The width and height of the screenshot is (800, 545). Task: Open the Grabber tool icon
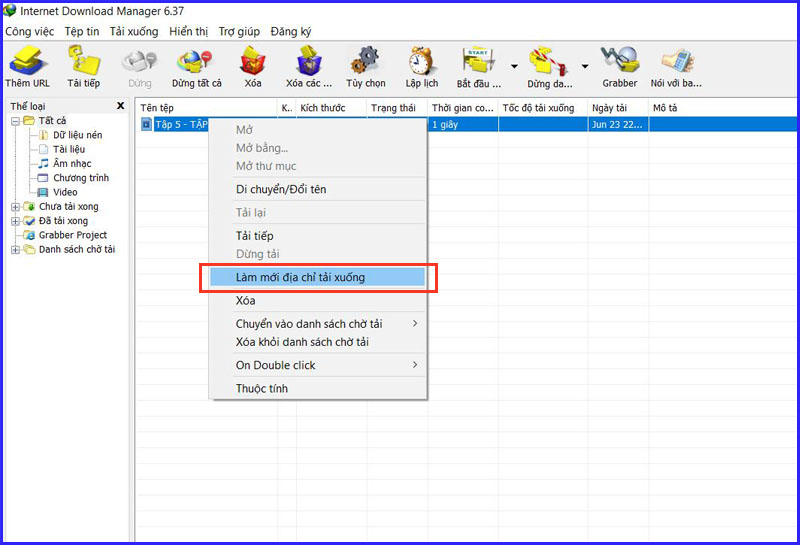point(619,60)
